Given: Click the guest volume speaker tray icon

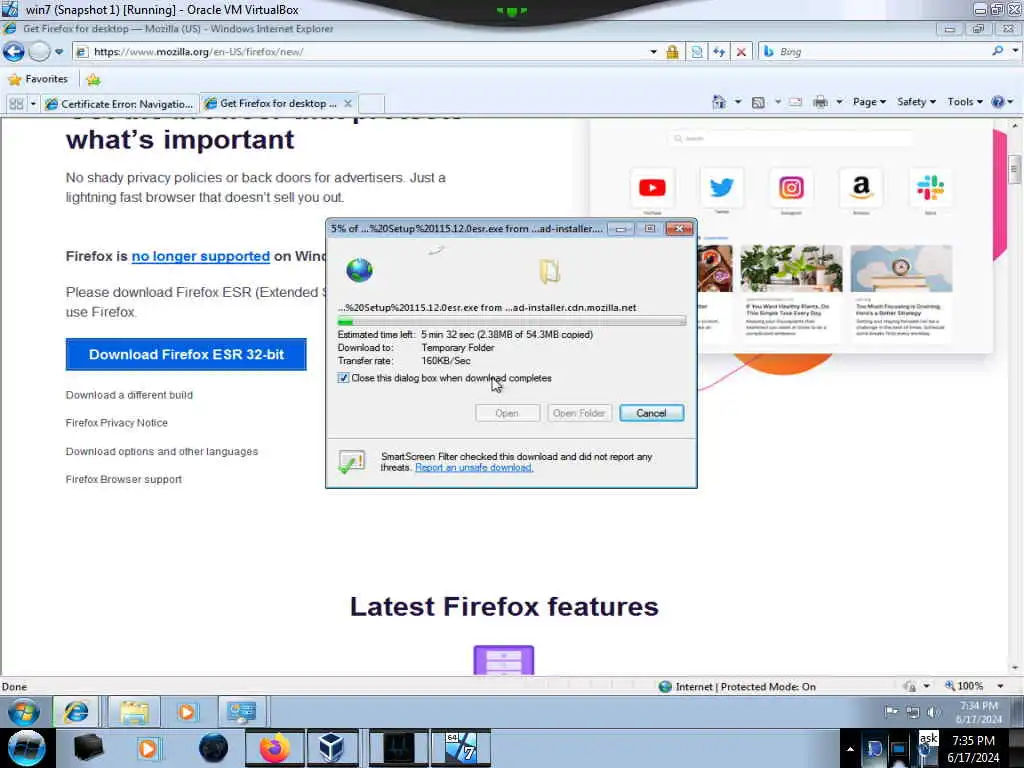Looking at the screenshot, I should click(x=934, y=712).
